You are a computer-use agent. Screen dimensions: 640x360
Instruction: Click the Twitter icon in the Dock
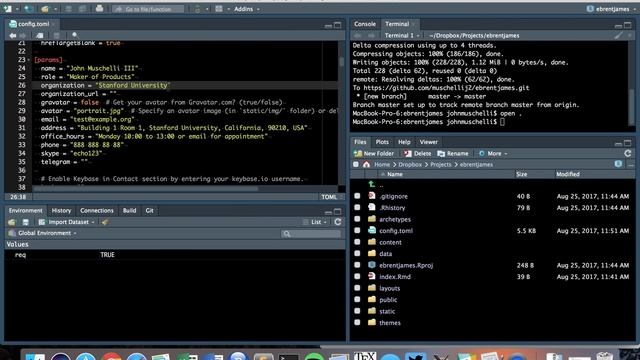[416, 357]
